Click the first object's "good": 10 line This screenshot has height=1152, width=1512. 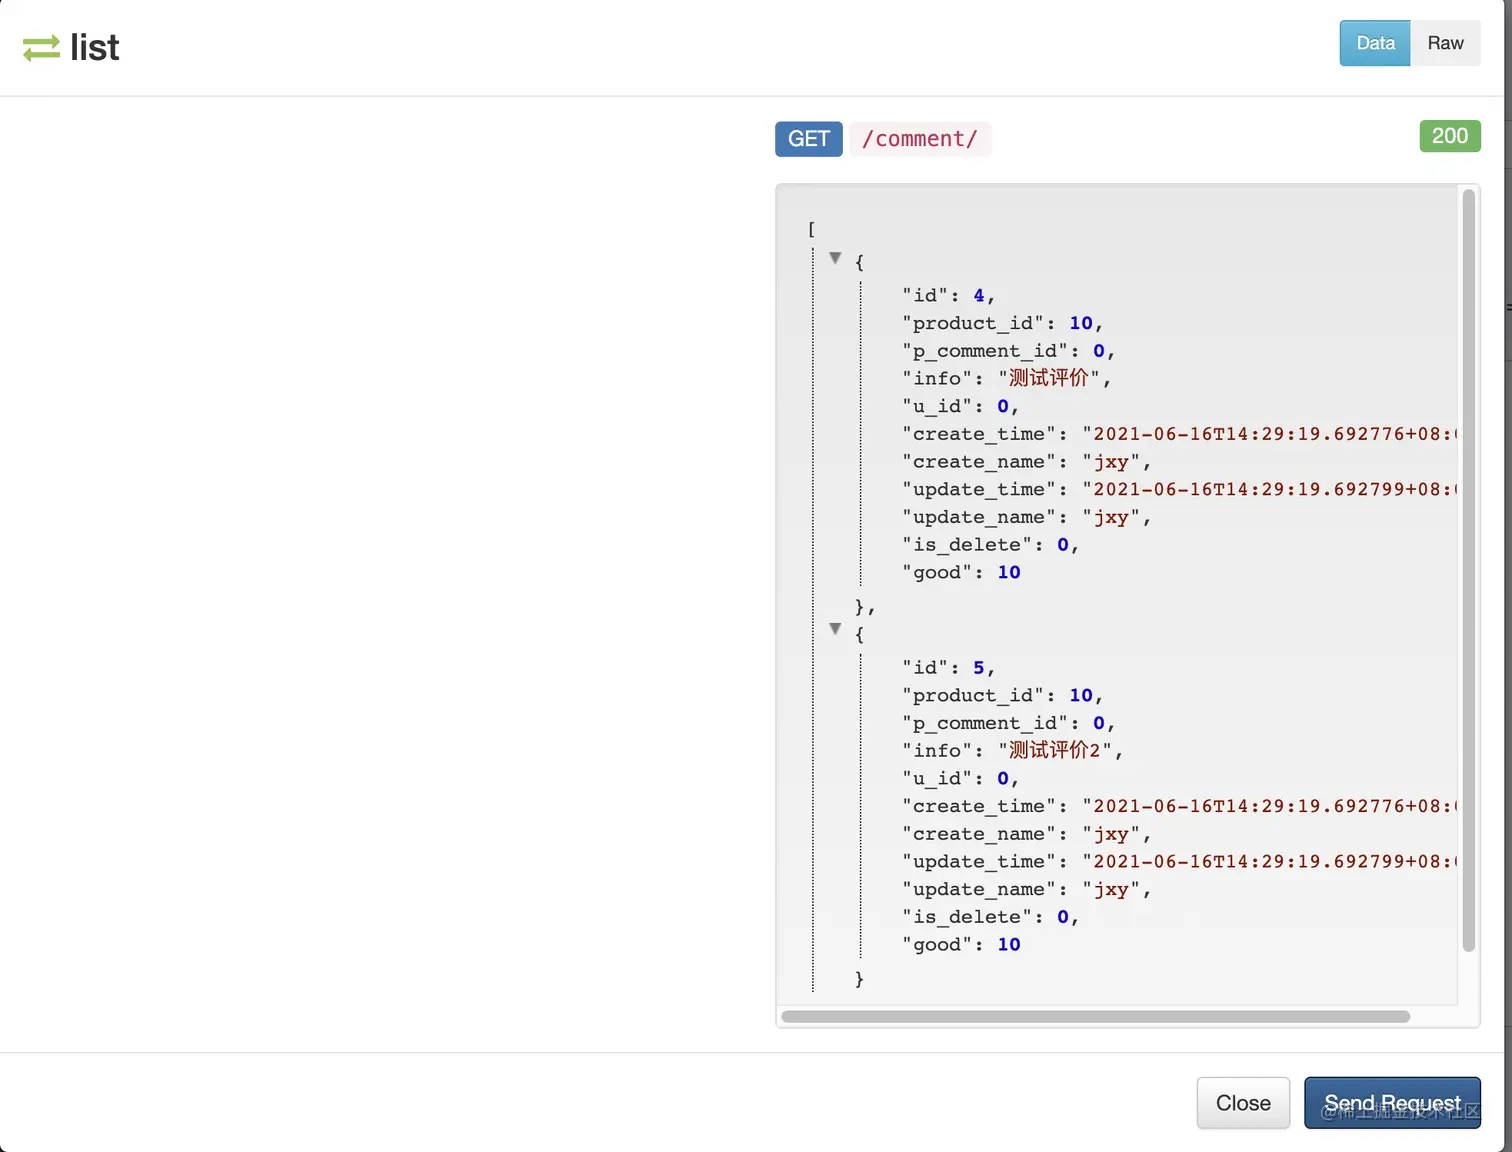coord(961,572)
